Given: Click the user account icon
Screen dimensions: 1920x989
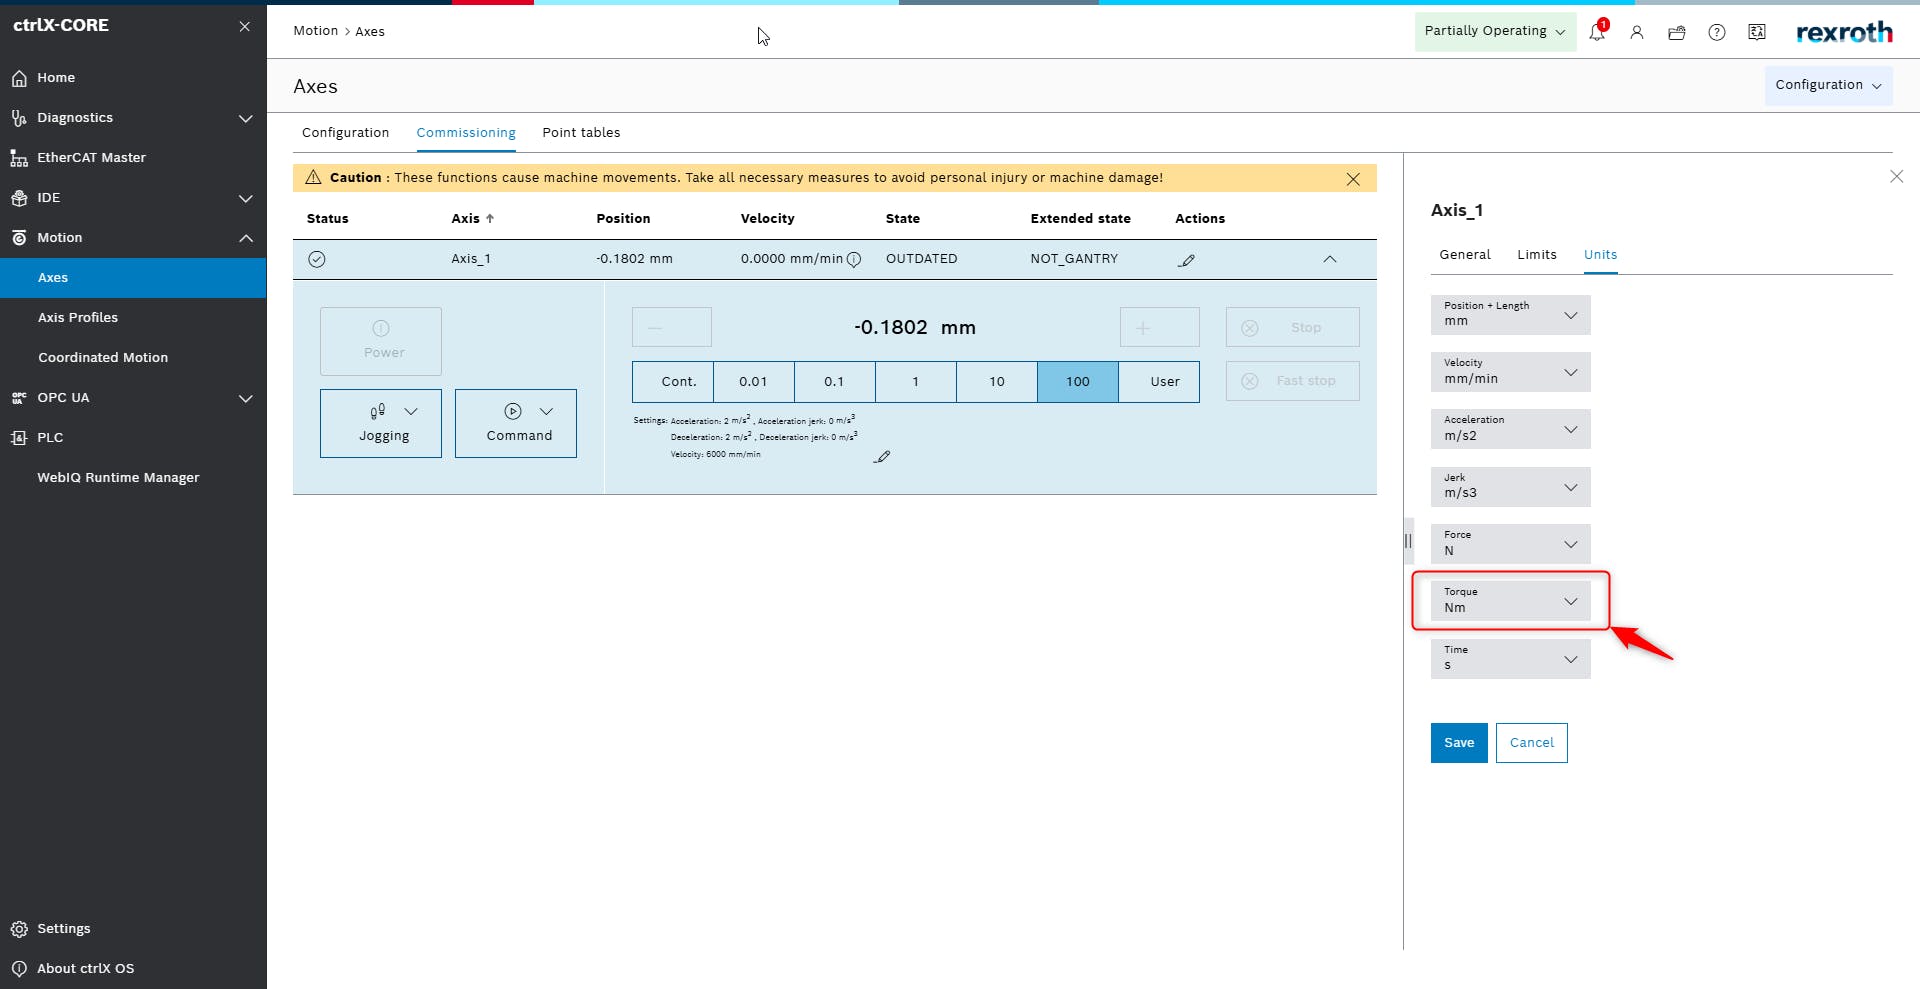Looking at the screenshot, I should [1637, 32].
